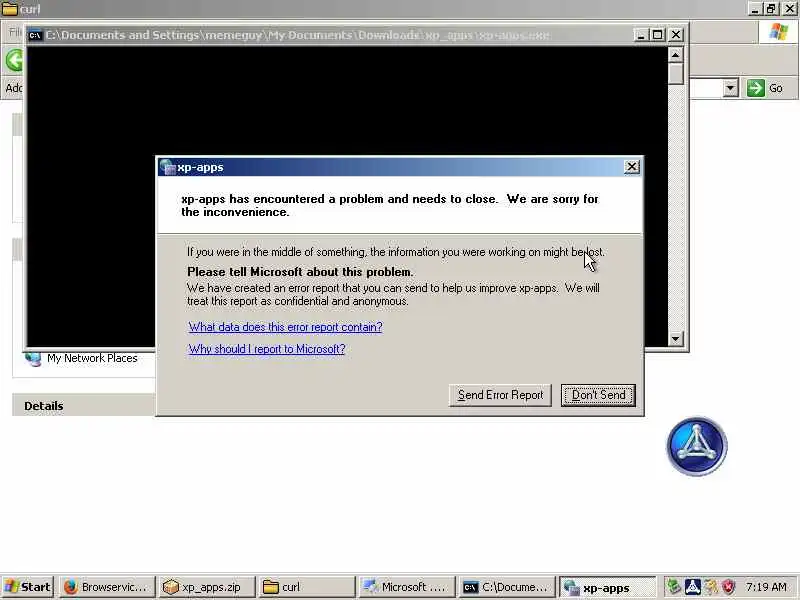Click red security shield tray icon
This screenshot has height=600, width=800.
tap(729, 587)
